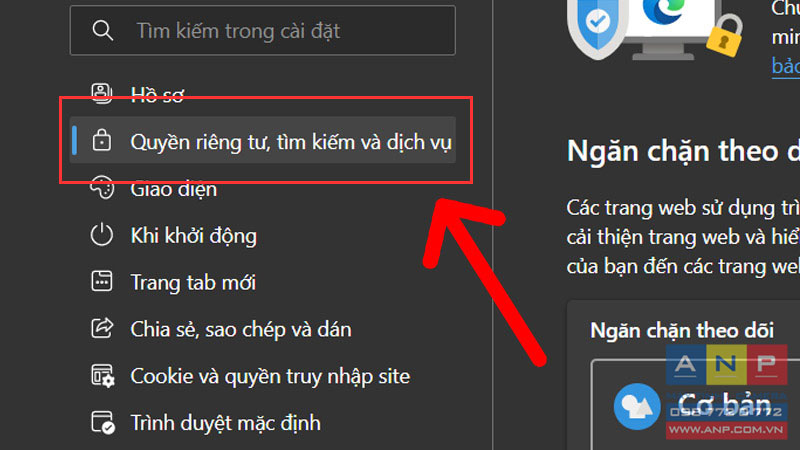Click the Hồ sơ profile icon
This screenshot has height=450, width=800.
(x=102, y=94)
